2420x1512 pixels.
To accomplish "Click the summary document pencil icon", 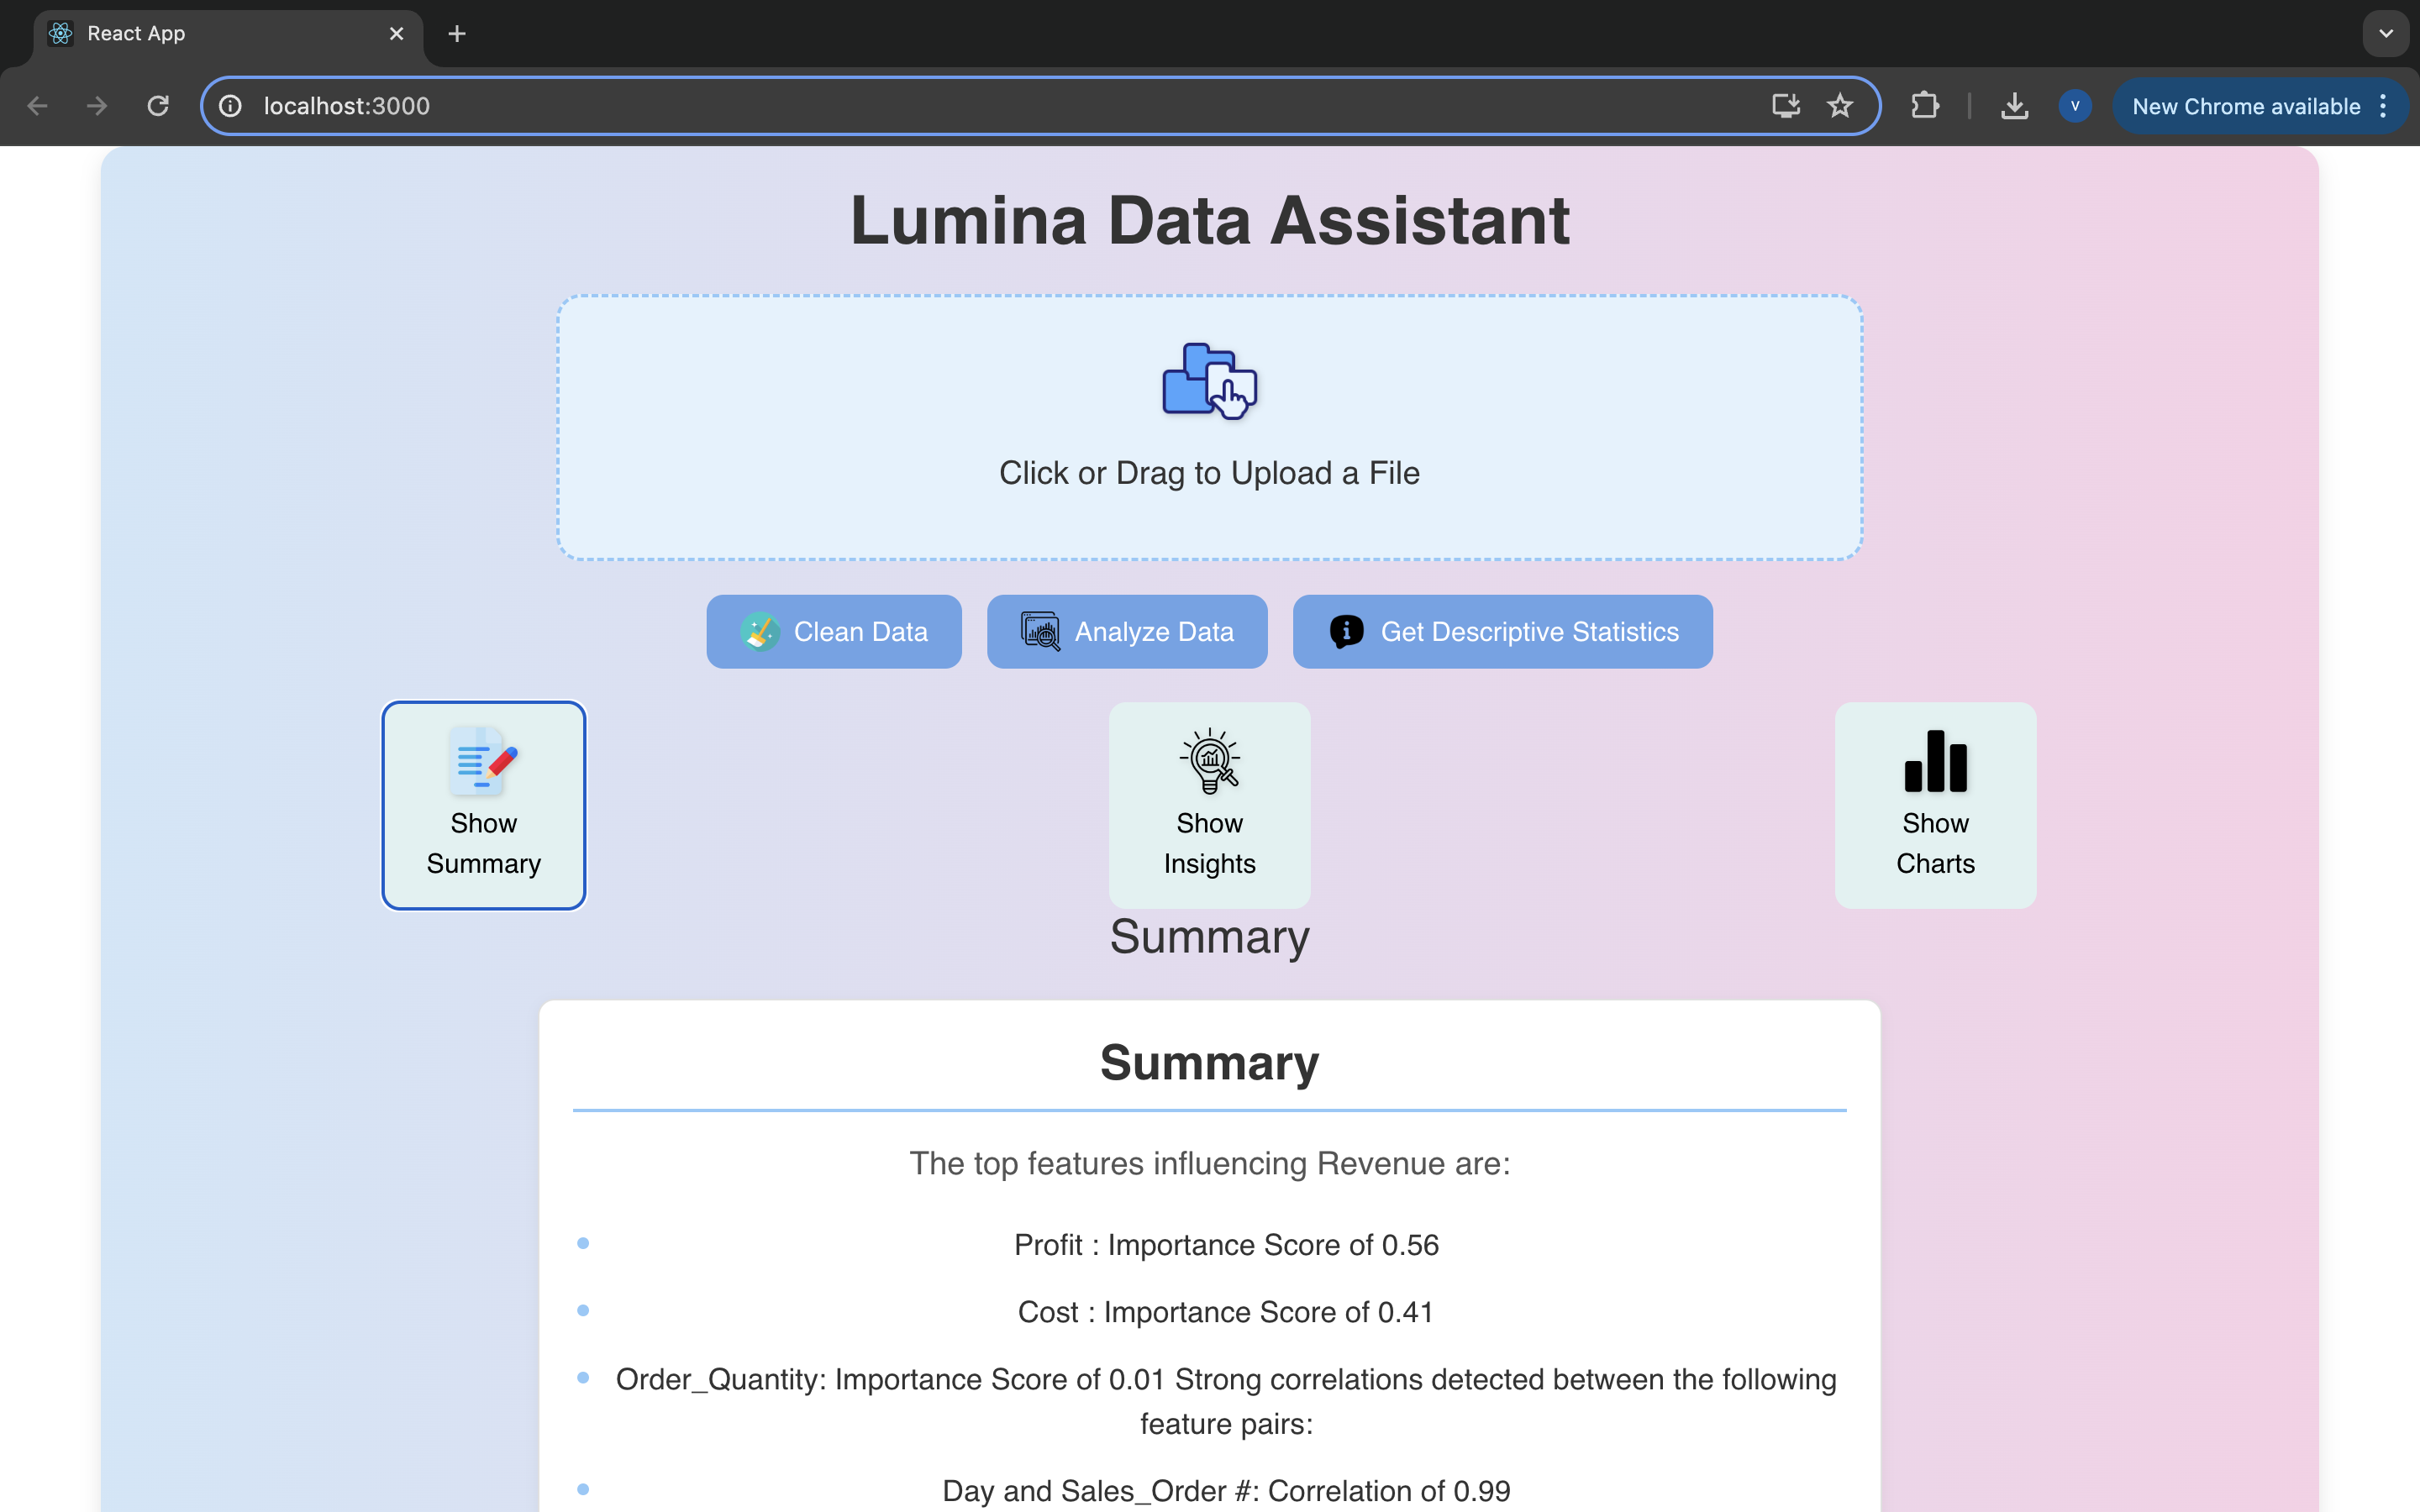I will click(483, 761).
